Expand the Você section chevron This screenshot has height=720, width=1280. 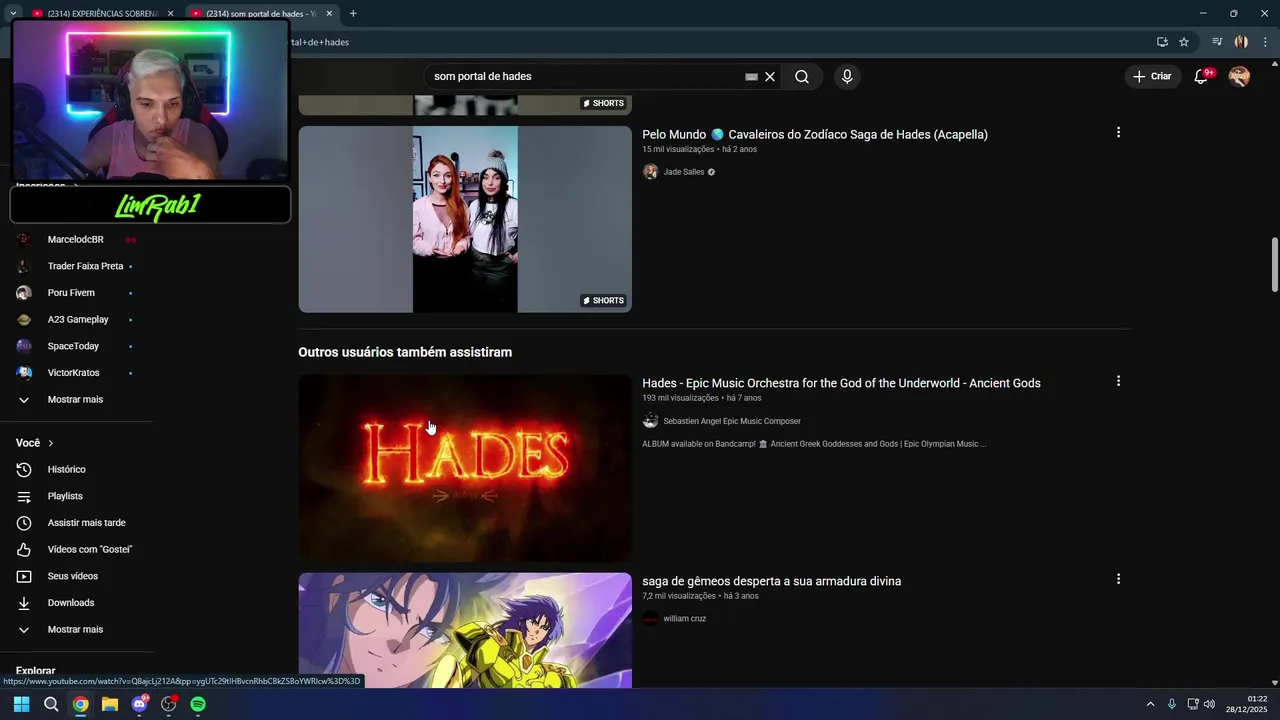tap(51, 443)
